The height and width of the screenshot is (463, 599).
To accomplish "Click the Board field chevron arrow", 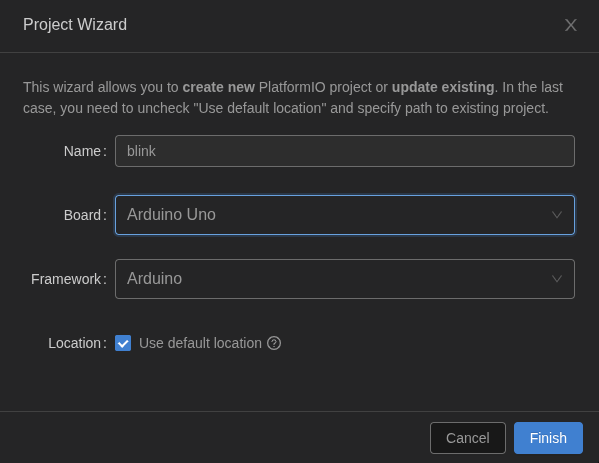I will click(x=557, y=215).
